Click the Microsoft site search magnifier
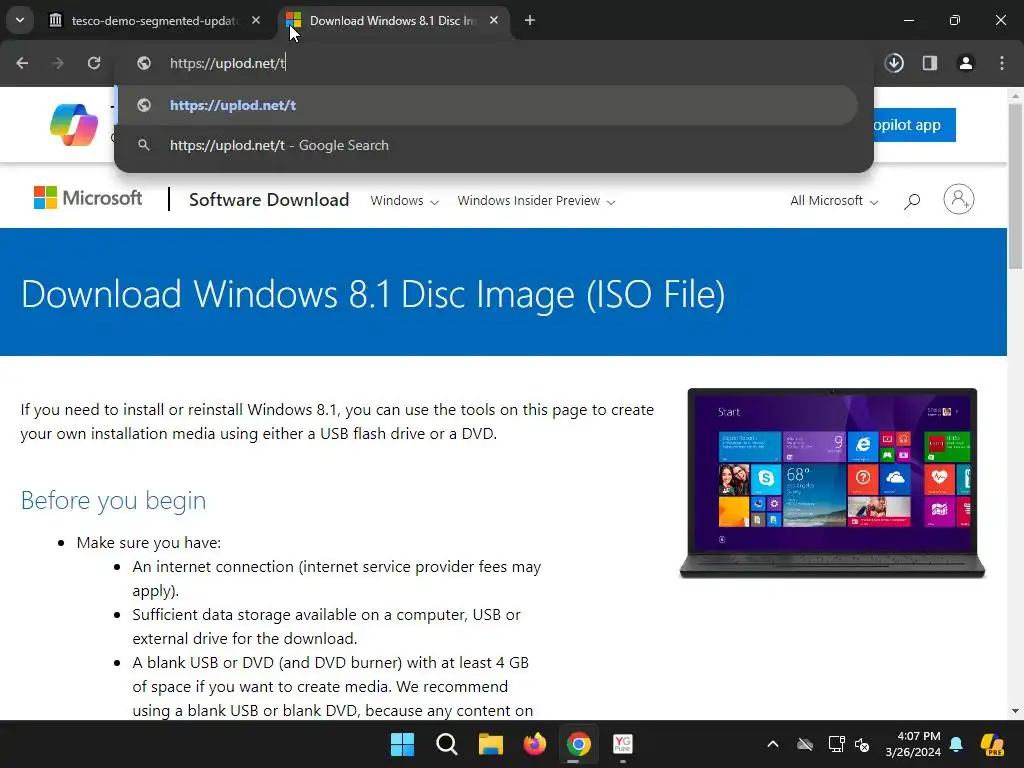This screenshot has width=1024, height=768. click(x=912, y=201)
